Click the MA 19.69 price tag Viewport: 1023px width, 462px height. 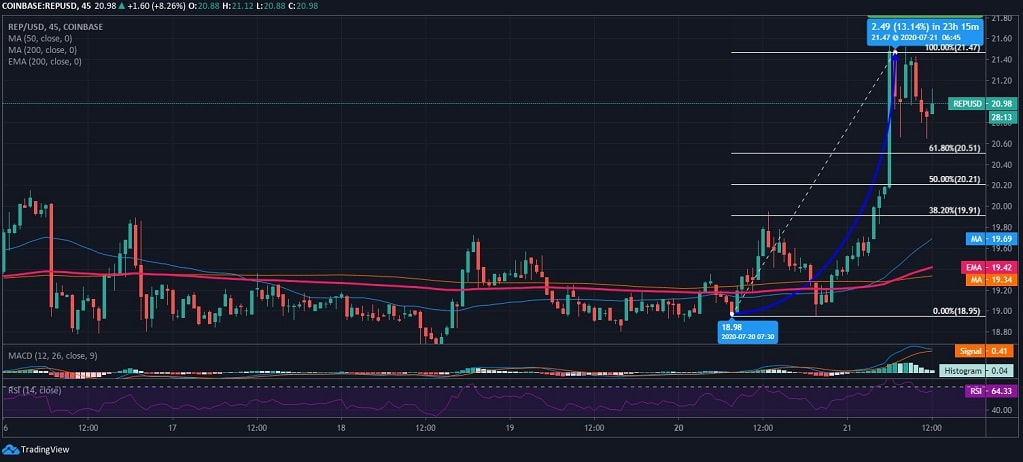(x=991, y=239)
